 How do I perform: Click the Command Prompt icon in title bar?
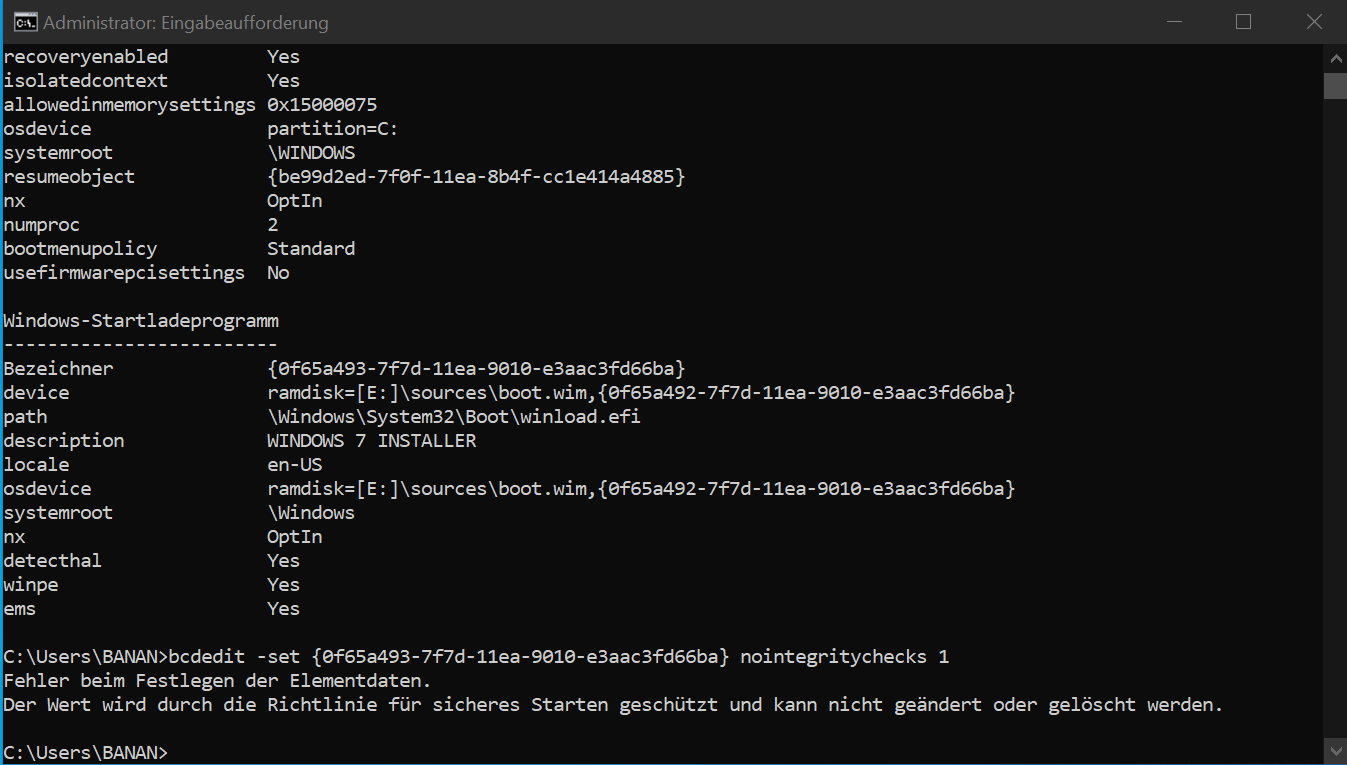point(25,22)
